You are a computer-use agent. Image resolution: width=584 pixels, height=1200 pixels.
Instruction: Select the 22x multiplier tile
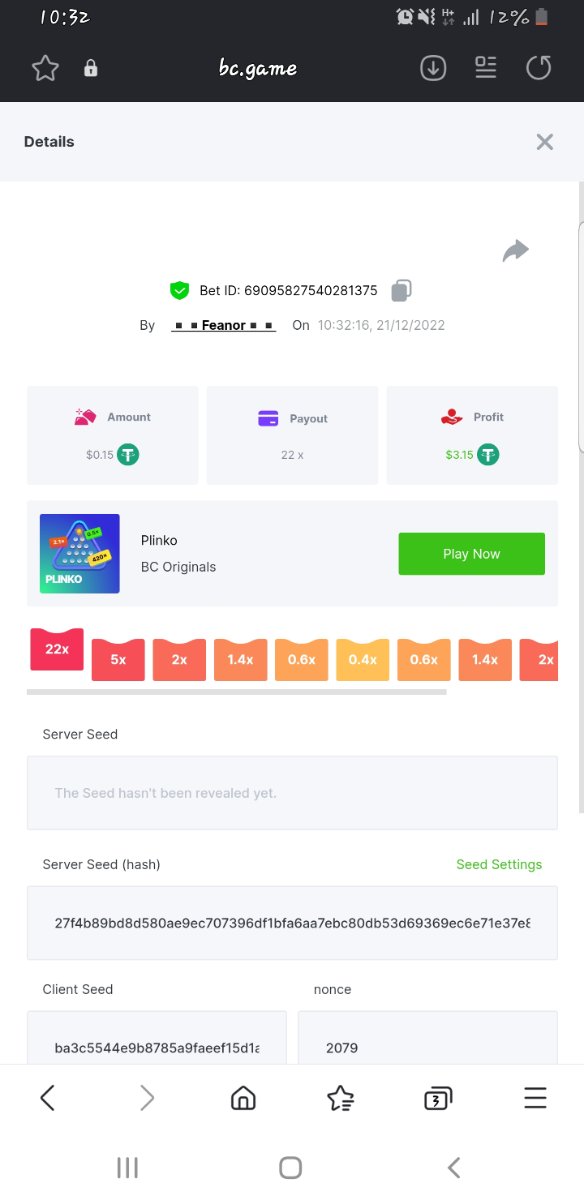pyautogui.click(x=57, y=649)
